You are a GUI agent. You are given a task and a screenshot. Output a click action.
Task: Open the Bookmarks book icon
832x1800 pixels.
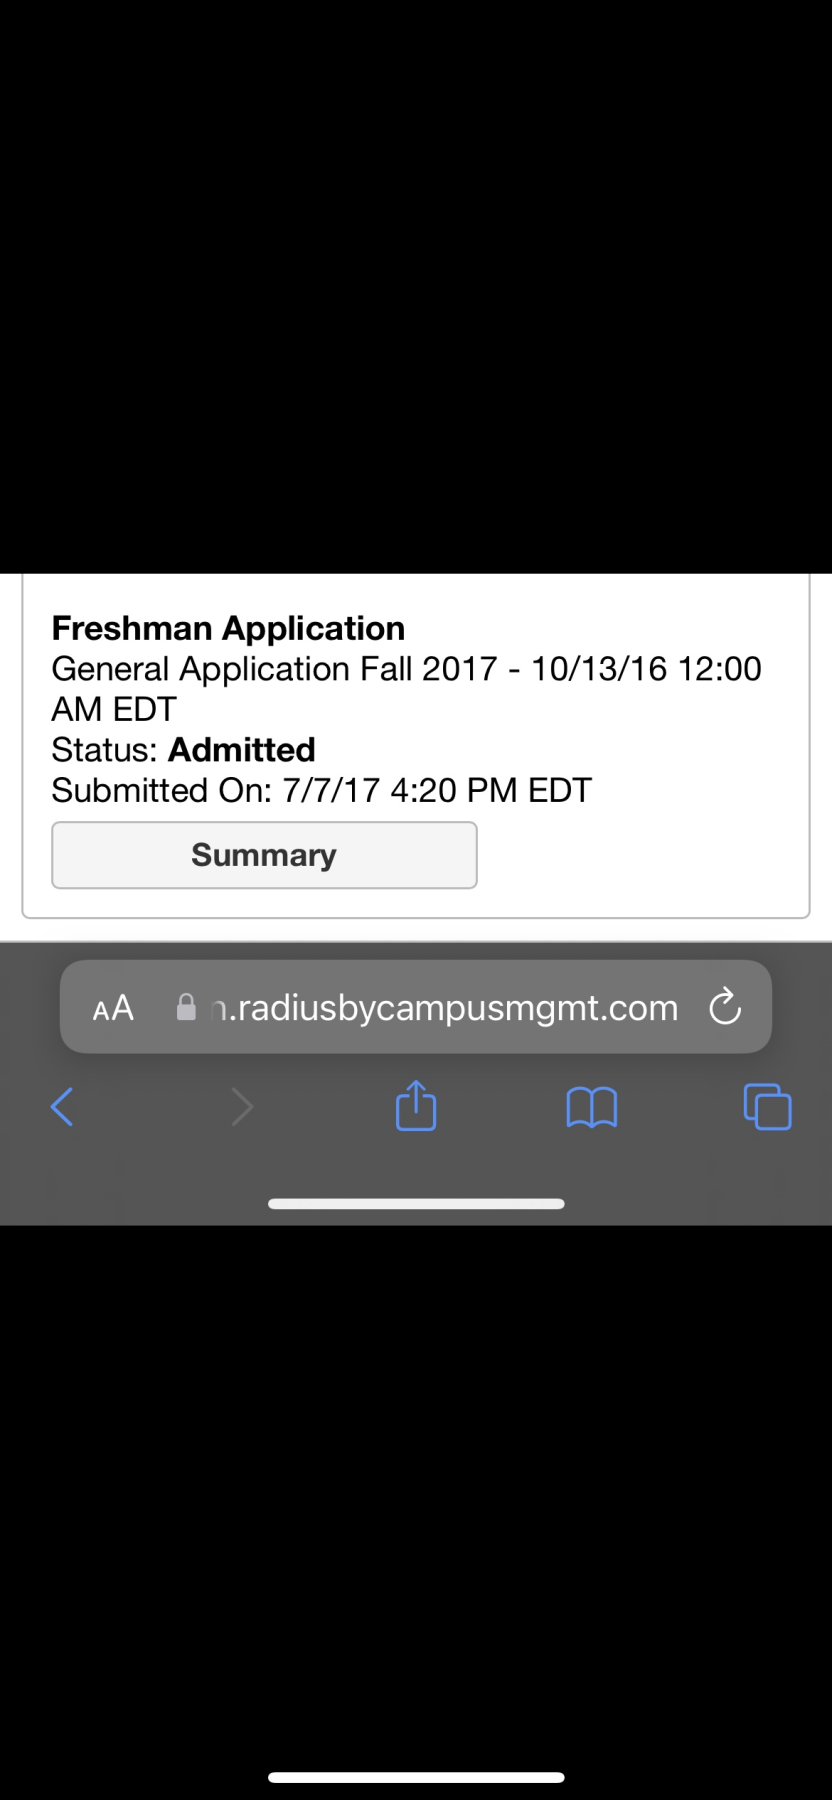(592, 1107)
